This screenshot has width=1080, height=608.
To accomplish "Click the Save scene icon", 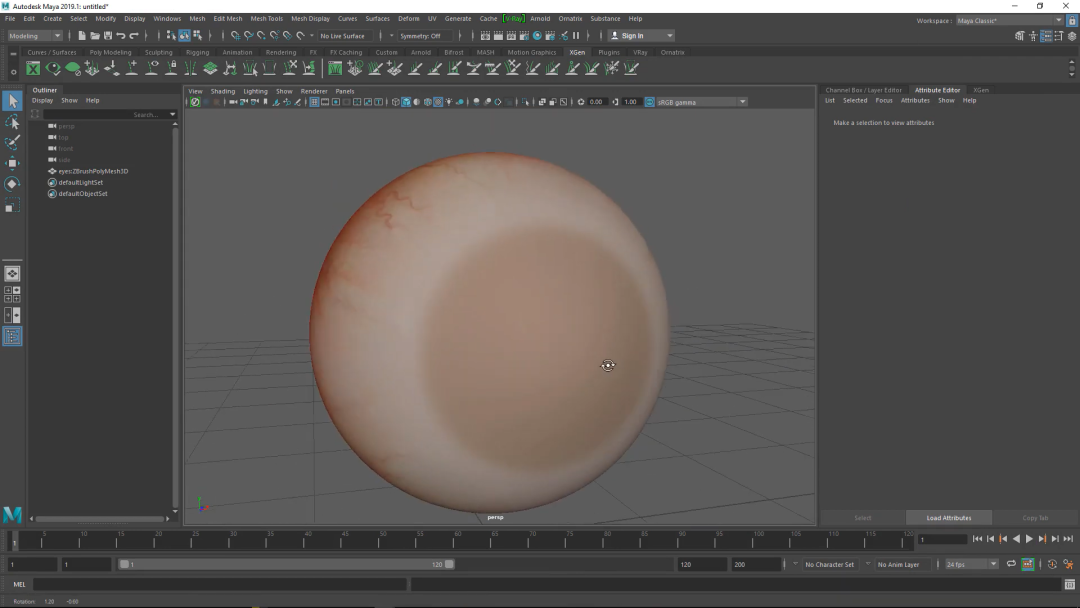I will 107,36.
